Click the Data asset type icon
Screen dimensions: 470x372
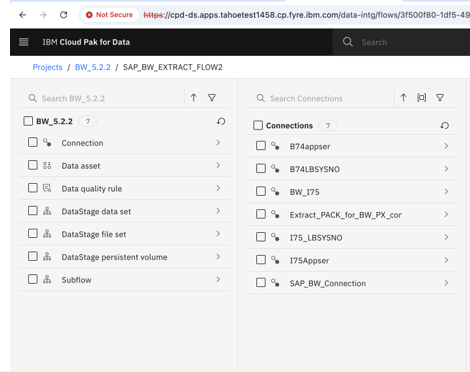(47, 165)
